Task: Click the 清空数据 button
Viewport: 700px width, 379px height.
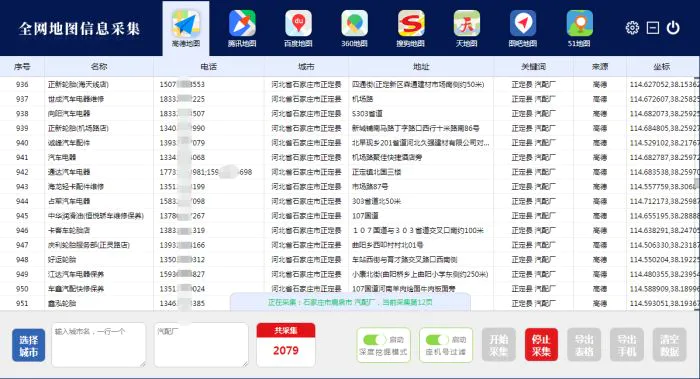Action: tap(669, 345)
